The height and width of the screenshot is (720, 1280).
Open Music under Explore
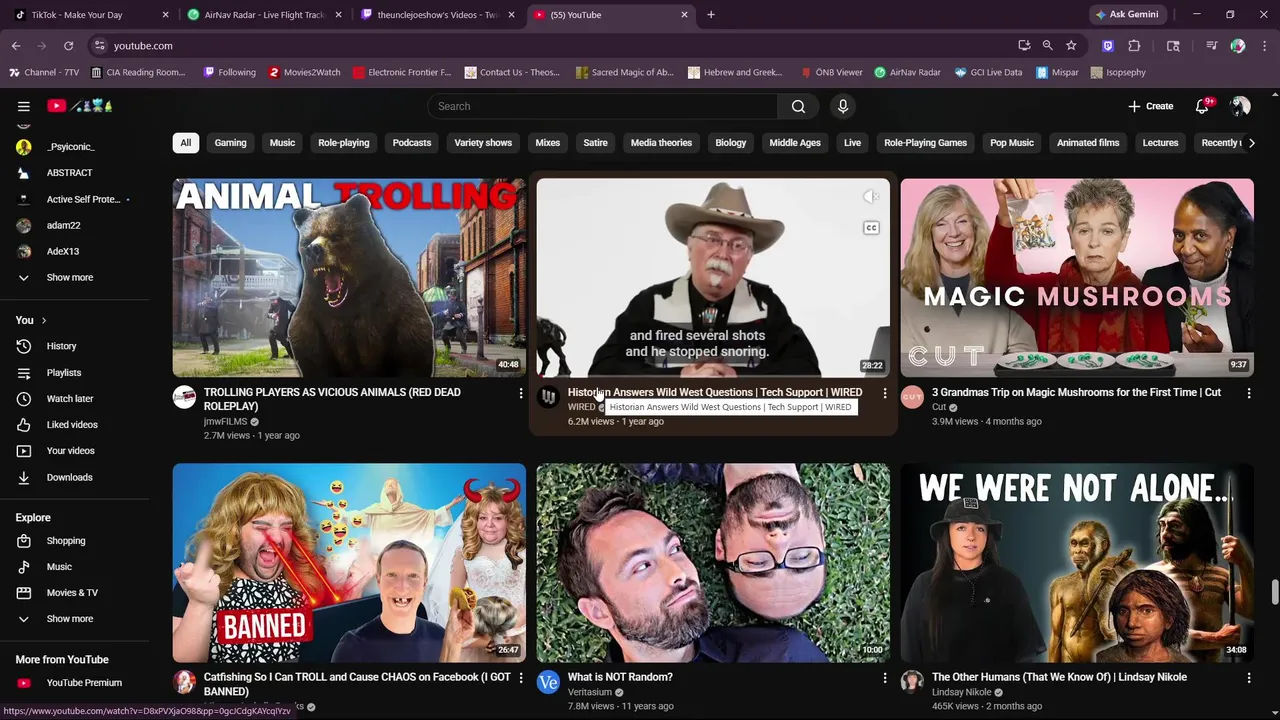click(75, 567)
